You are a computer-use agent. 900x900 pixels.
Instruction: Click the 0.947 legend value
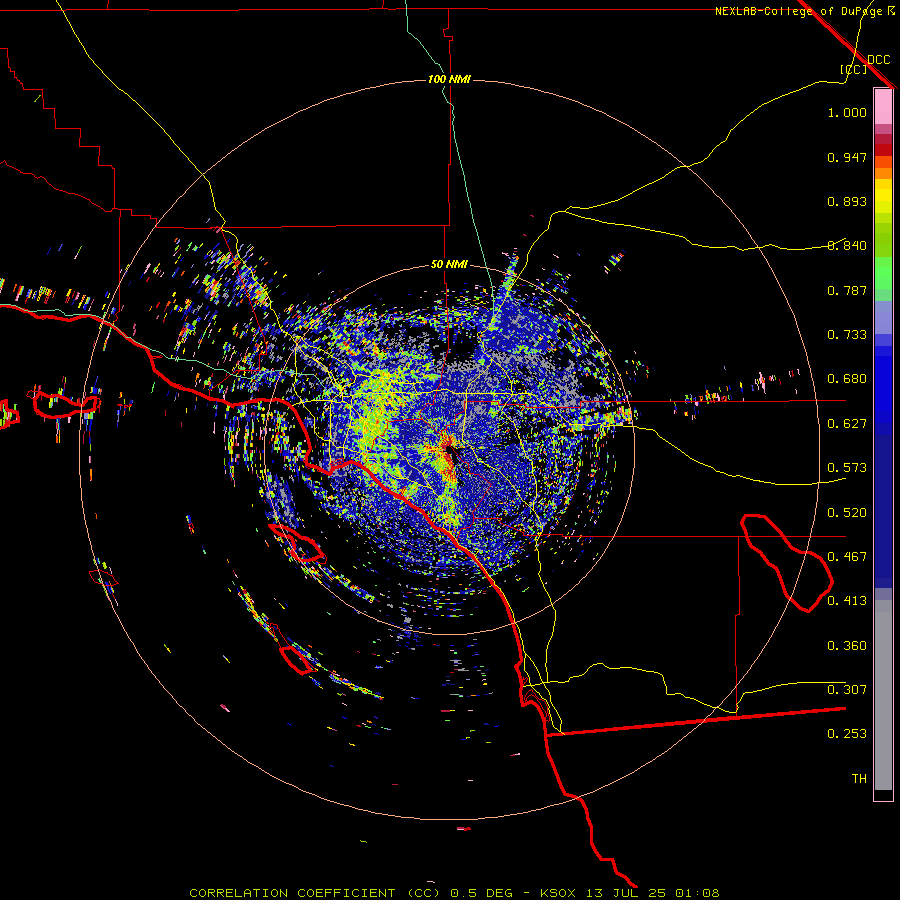[847, 157]
